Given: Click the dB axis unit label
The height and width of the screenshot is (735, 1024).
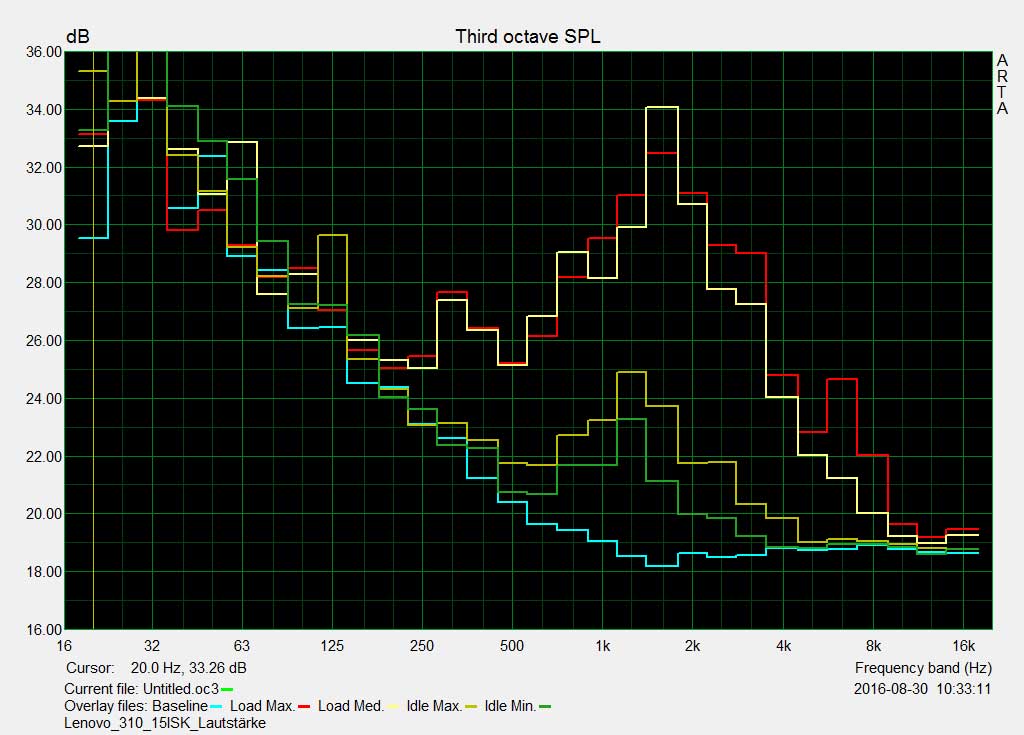Looking at the screenshot, I should [77, 37].
